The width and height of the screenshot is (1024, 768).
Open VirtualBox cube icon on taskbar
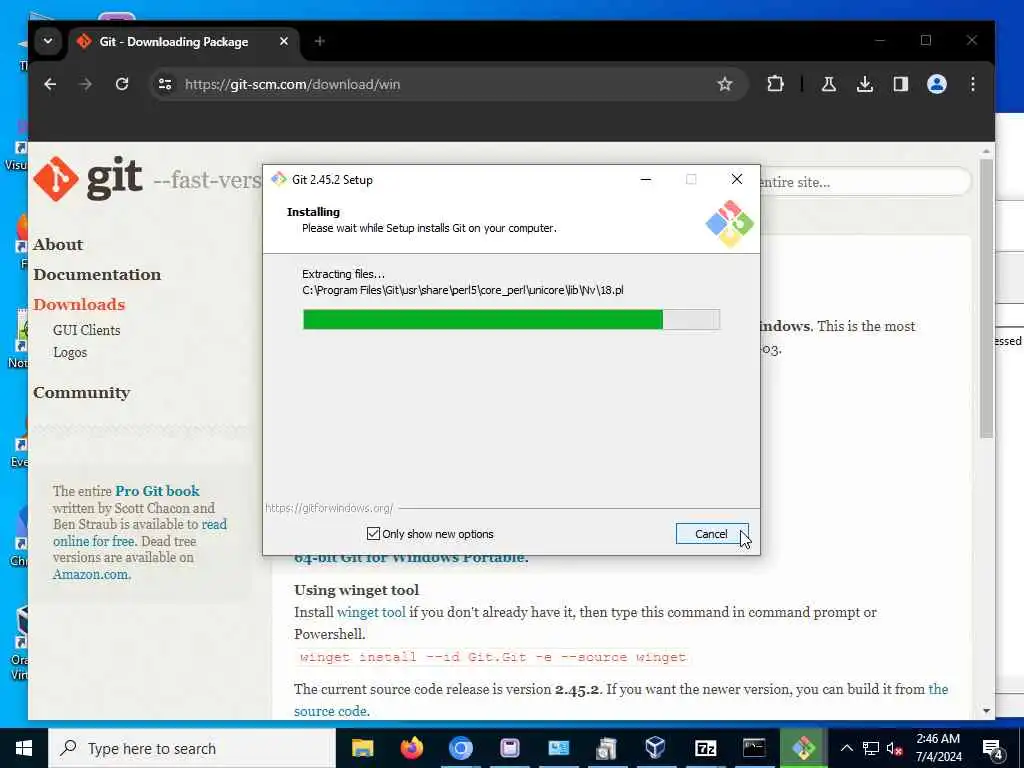655,748
